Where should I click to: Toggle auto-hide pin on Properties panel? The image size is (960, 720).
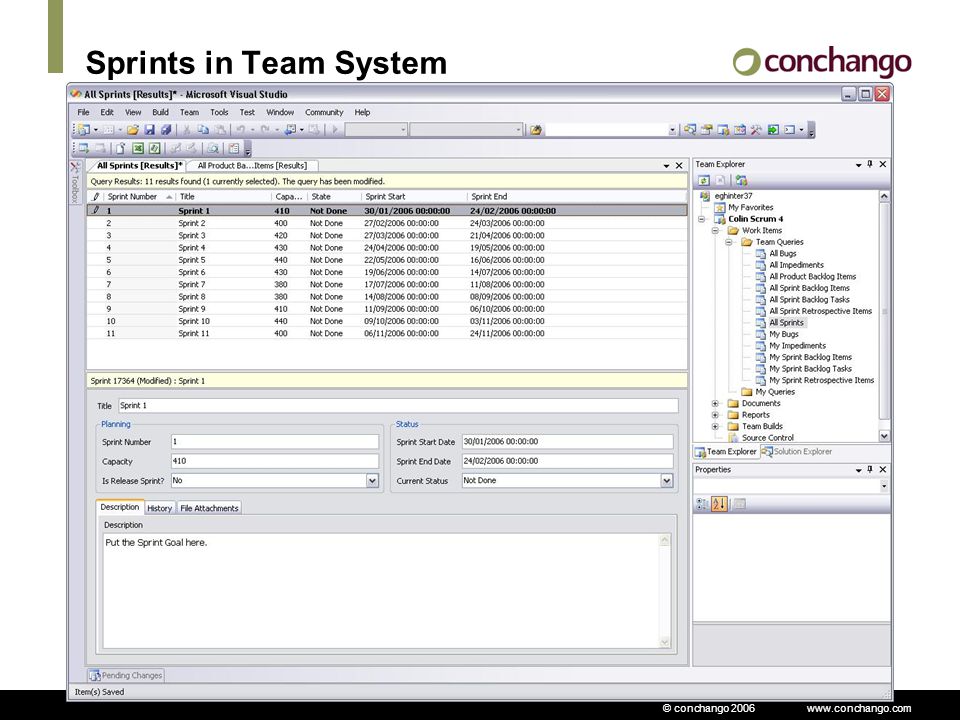(x=870, y=470)
